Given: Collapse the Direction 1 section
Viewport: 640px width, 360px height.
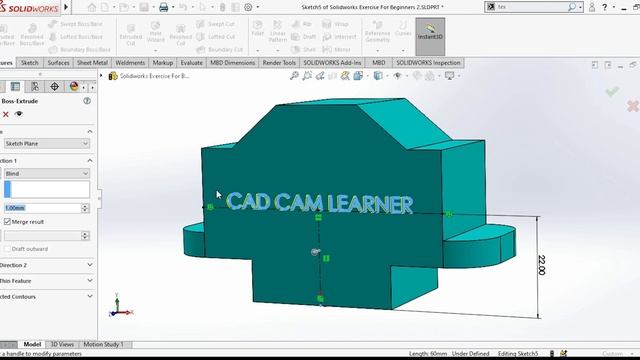Looking at the screenshot, I should tap(90, 160).
